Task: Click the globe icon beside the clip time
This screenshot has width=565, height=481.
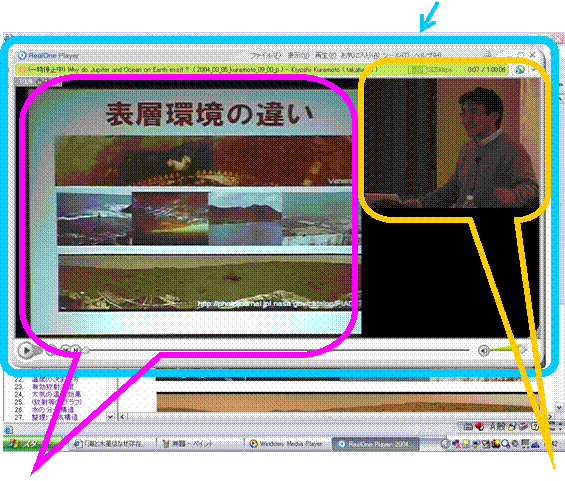Action: pos(520,70)
